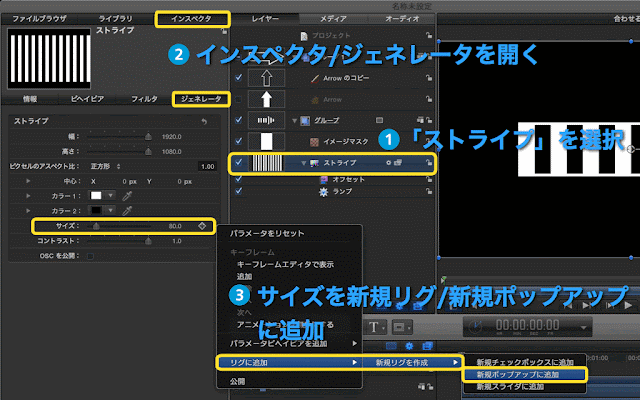Click the 幅 slider handle

(x=148, y=137)
